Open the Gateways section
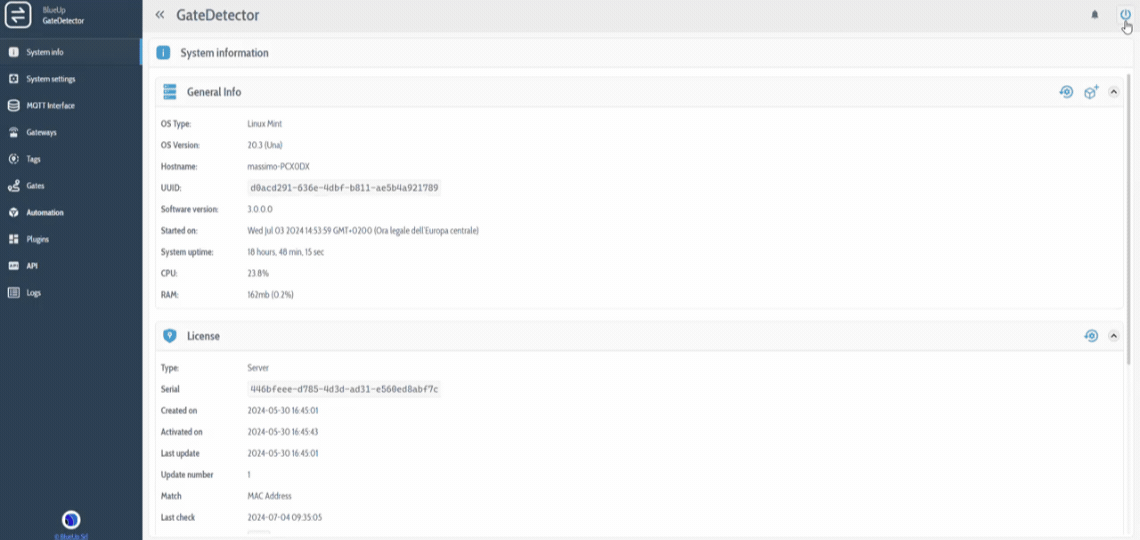 [41, 132]
